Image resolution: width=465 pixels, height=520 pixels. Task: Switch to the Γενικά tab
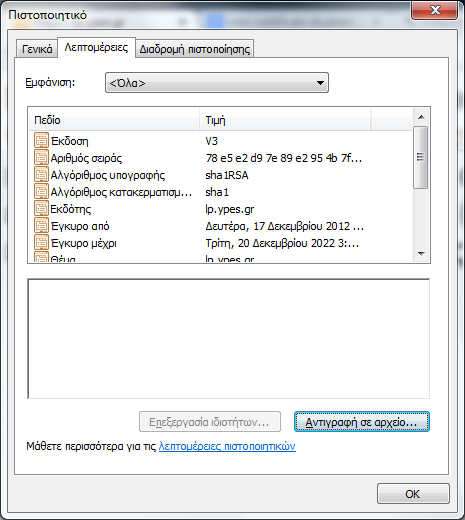(37, 49)
